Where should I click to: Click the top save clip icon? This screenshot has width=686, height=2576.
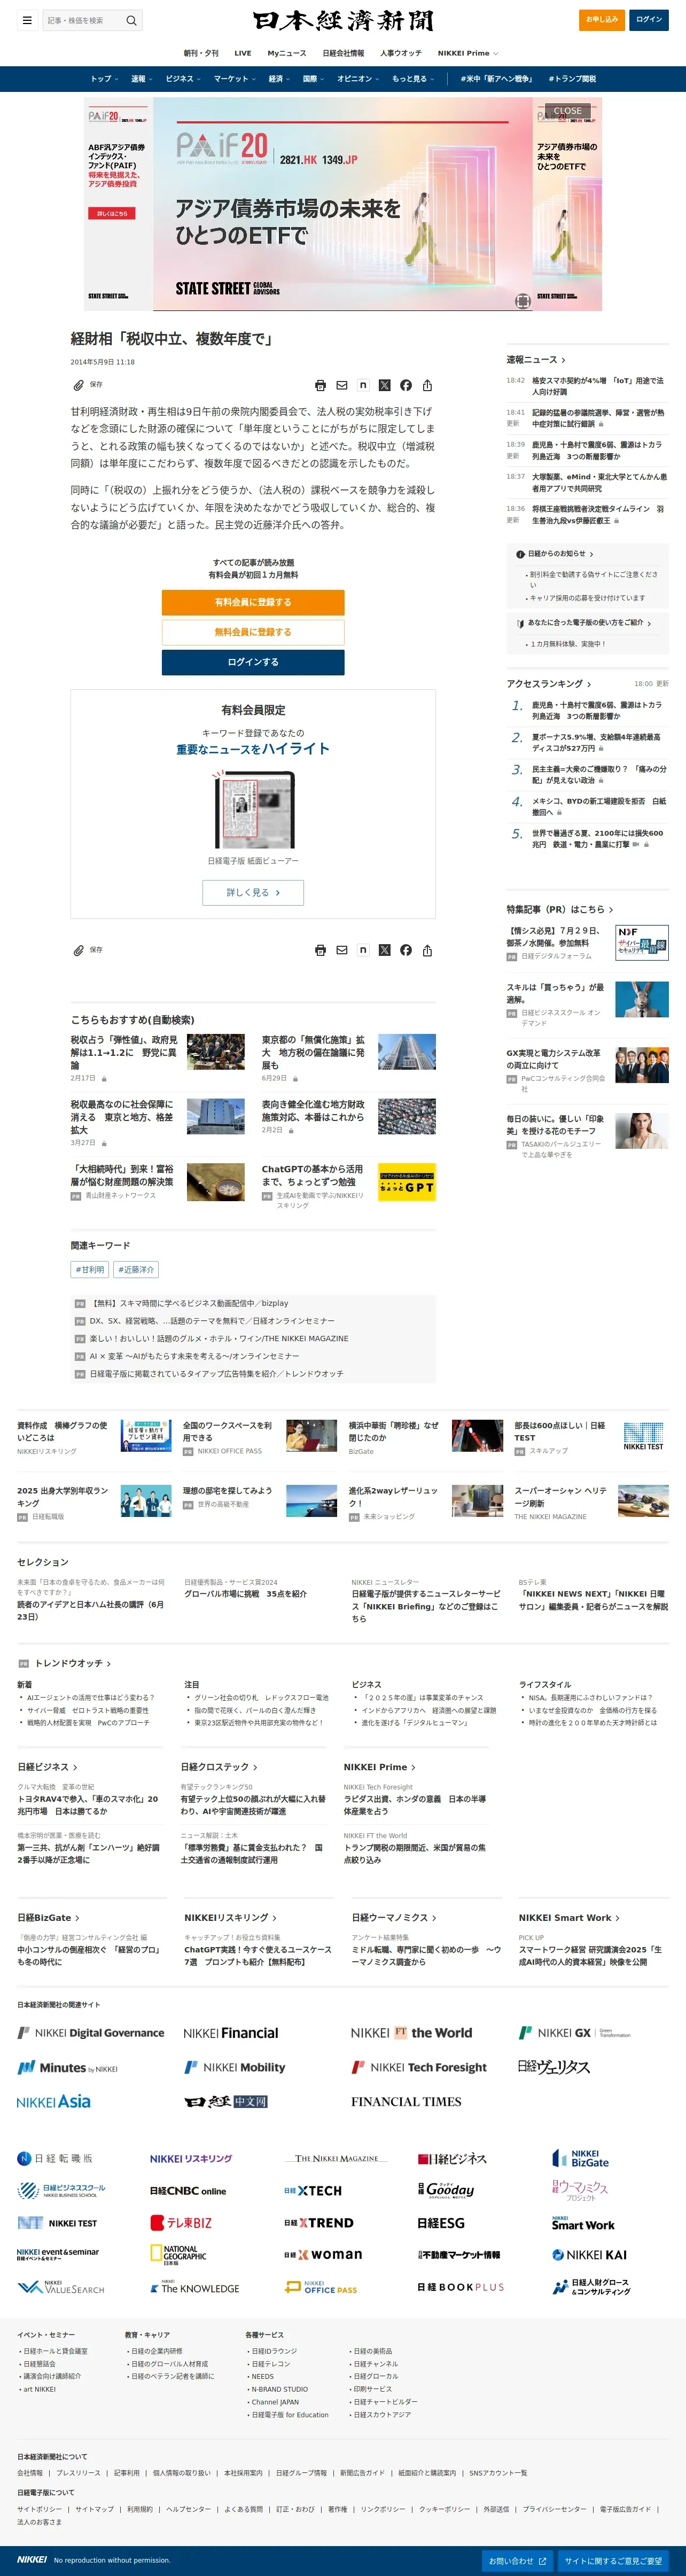coord(78,385)
